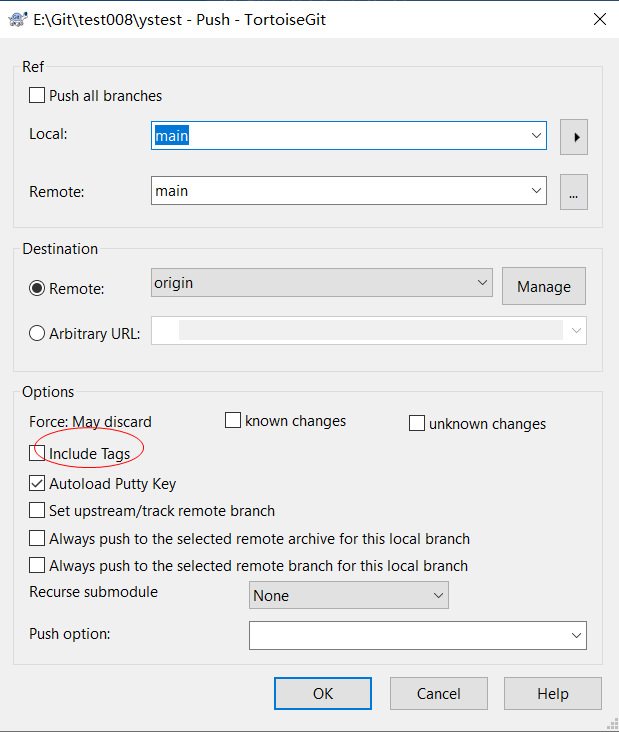Close the Push dialog window
The image size is (619, 732).
[600, 19]
